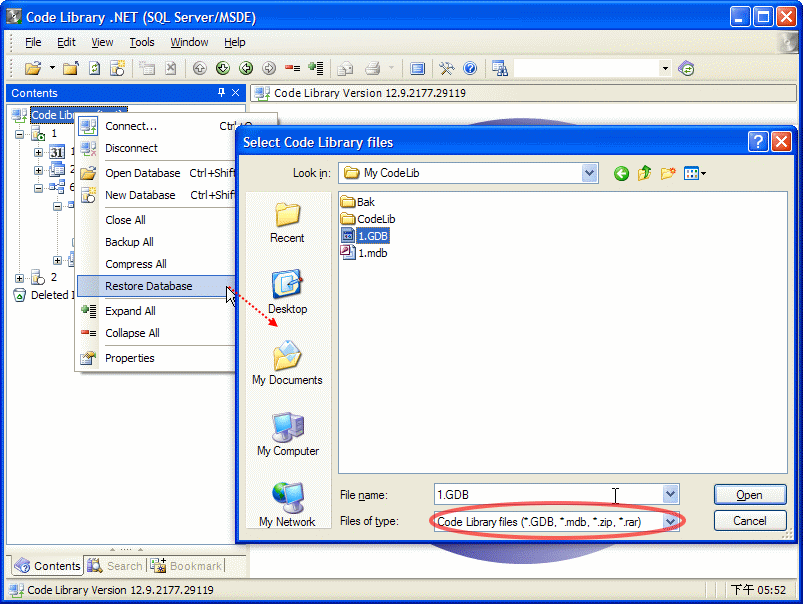
Task: Choose Expand All in the context menu
Action: pos(156,311)
